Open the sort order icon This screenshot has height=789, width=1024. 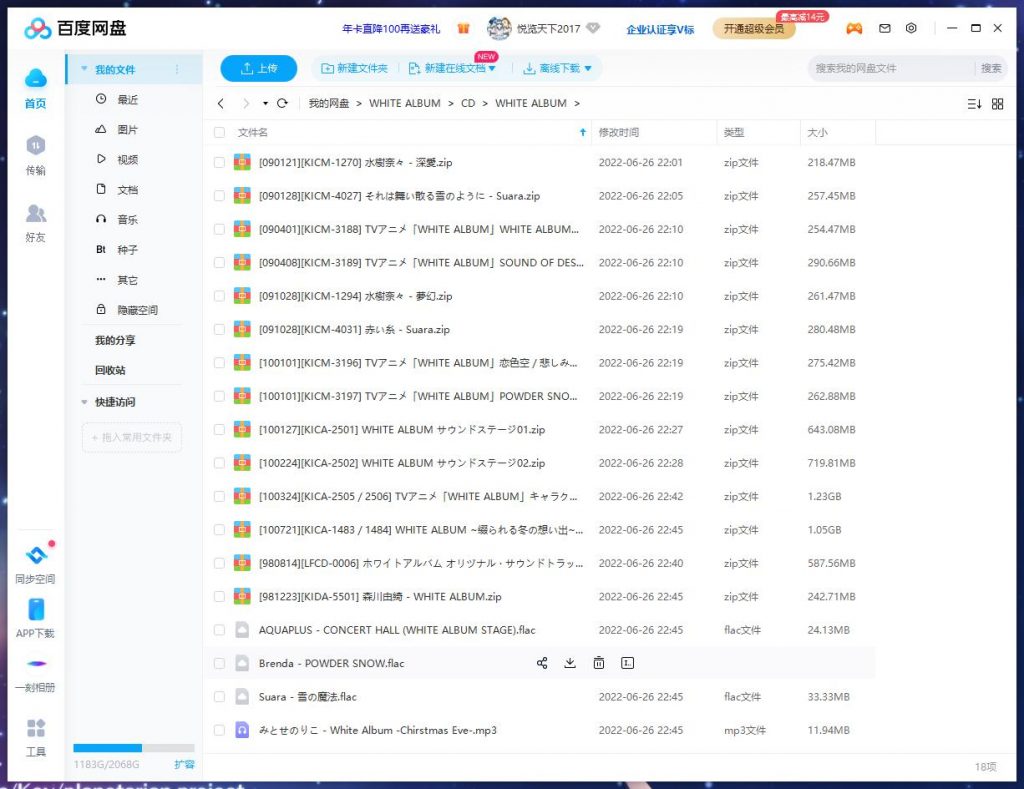[x=974, y=104]
